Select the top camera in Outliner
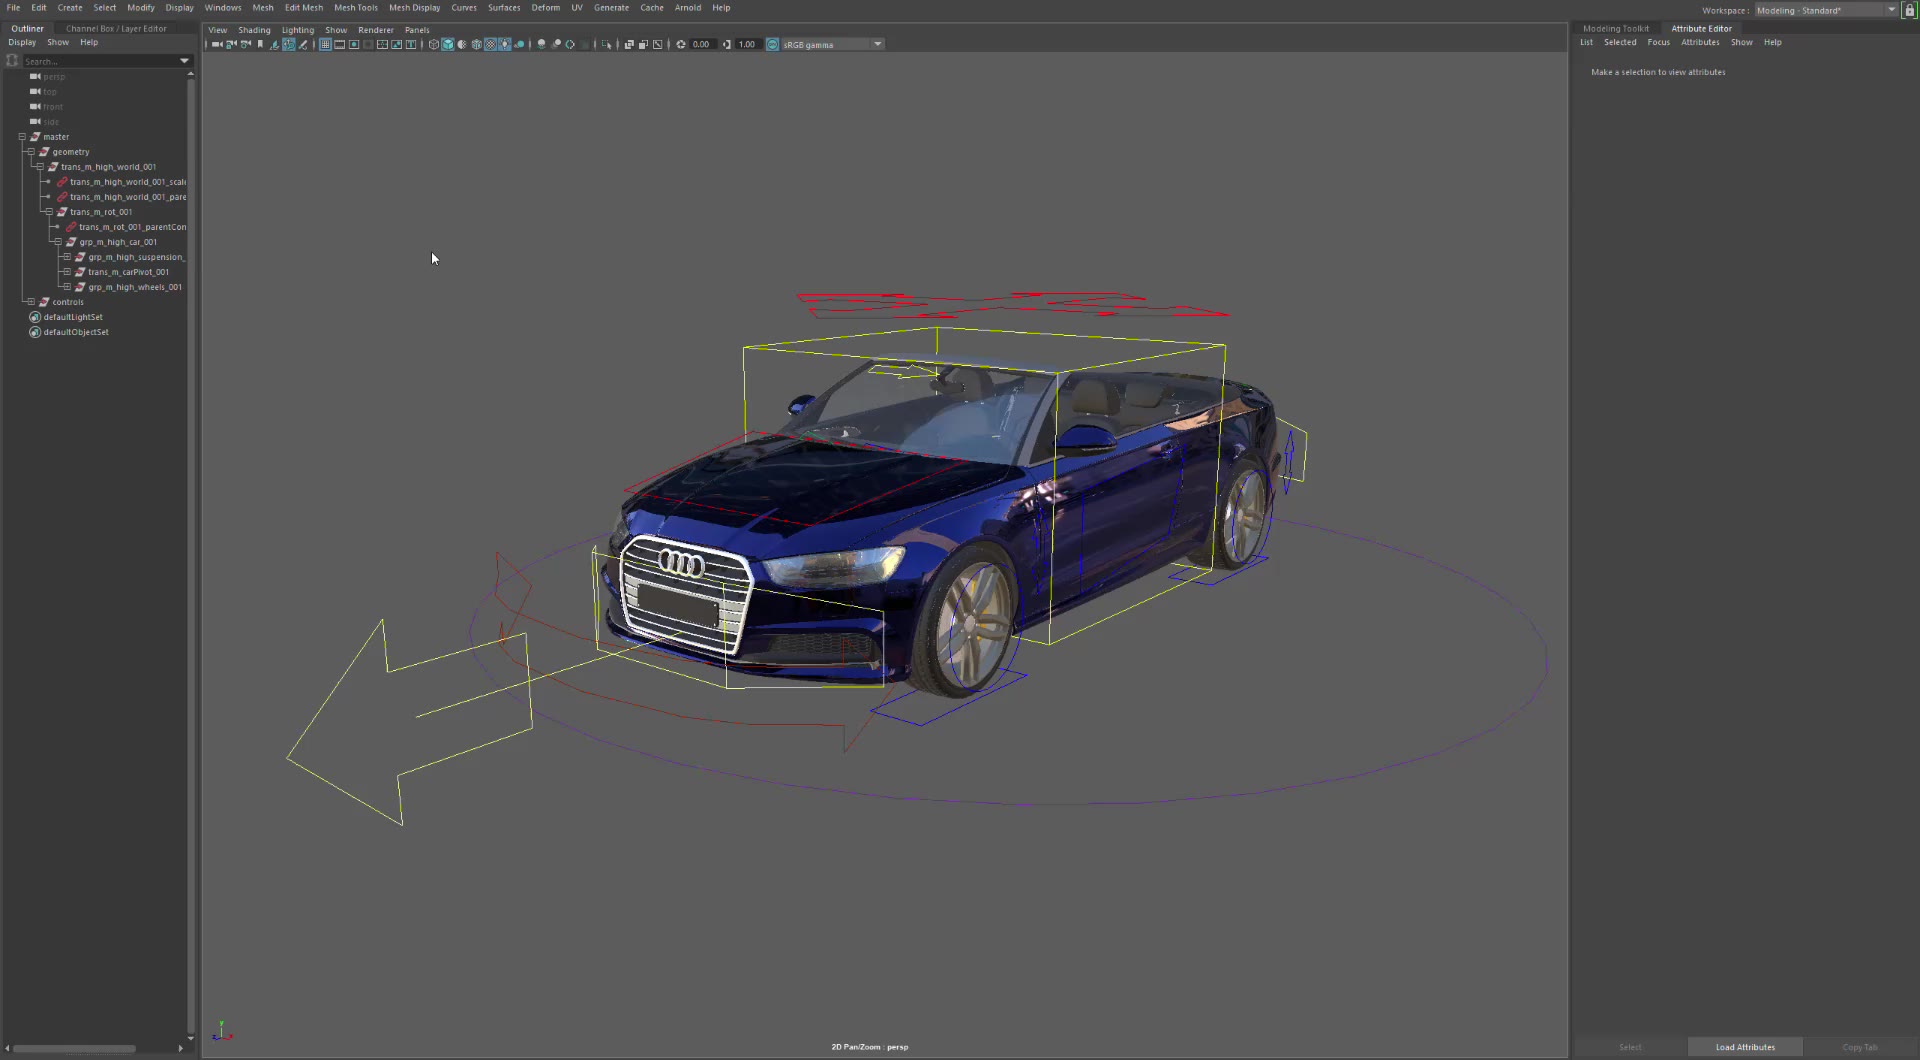 click(x=49, y=92)
